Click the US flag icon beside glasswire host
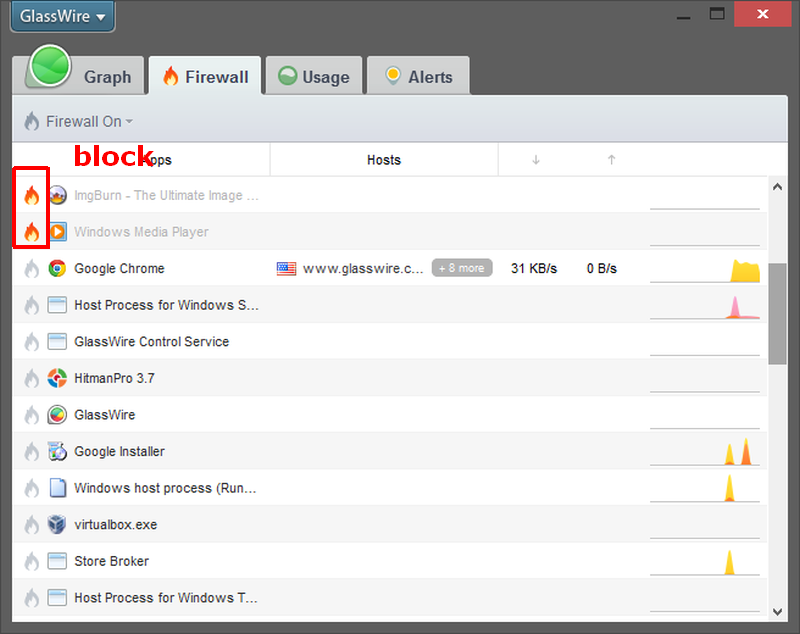The width and height of the screenshot is (800, 634). click(x=286, y=268)
